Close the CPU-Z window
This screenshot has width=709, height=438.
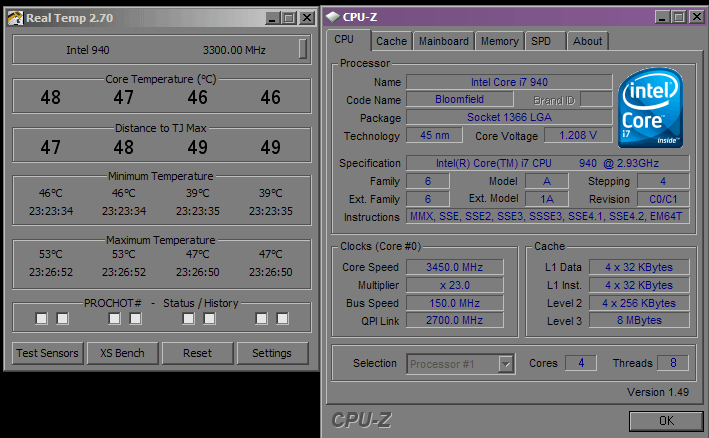tap(697, 17)
